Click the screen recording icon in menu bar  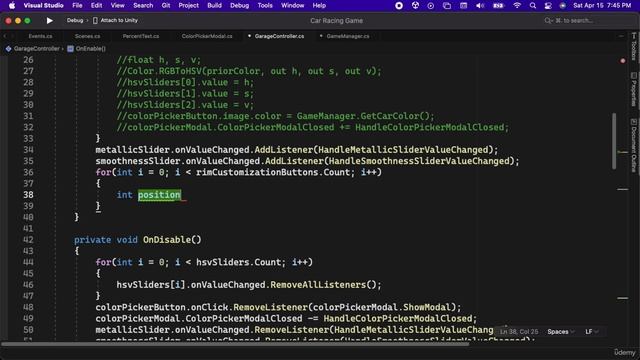[399, 5]
